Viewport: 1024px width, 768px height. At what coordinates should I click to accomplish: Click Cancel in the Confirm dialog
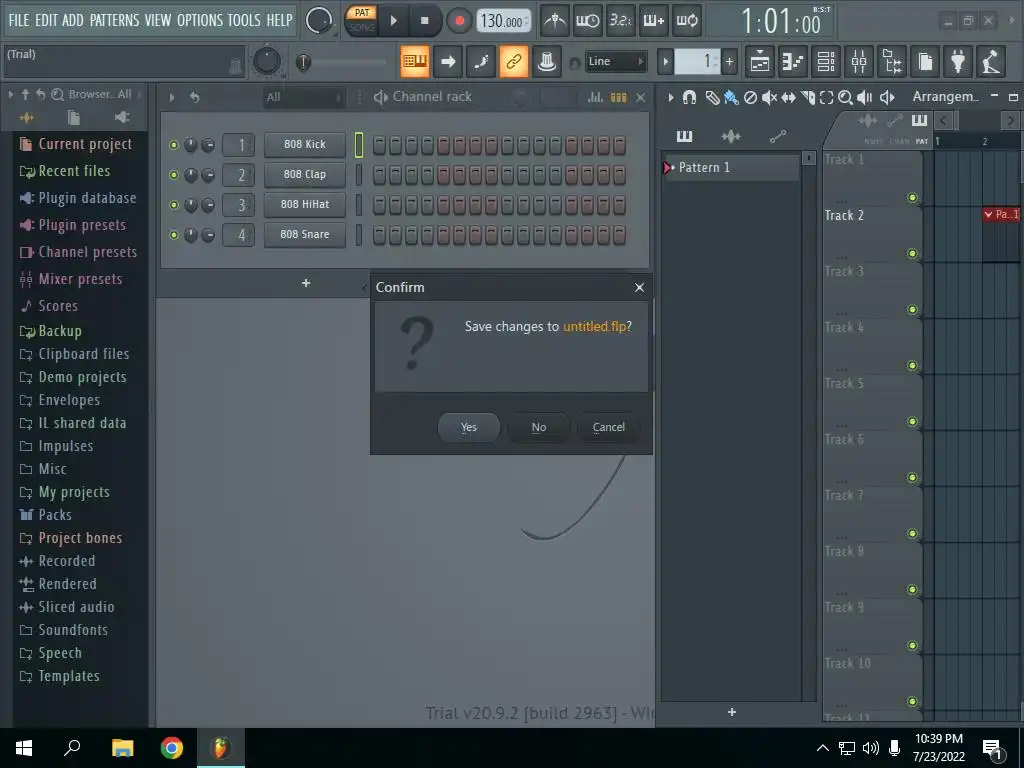click(609, 427)
